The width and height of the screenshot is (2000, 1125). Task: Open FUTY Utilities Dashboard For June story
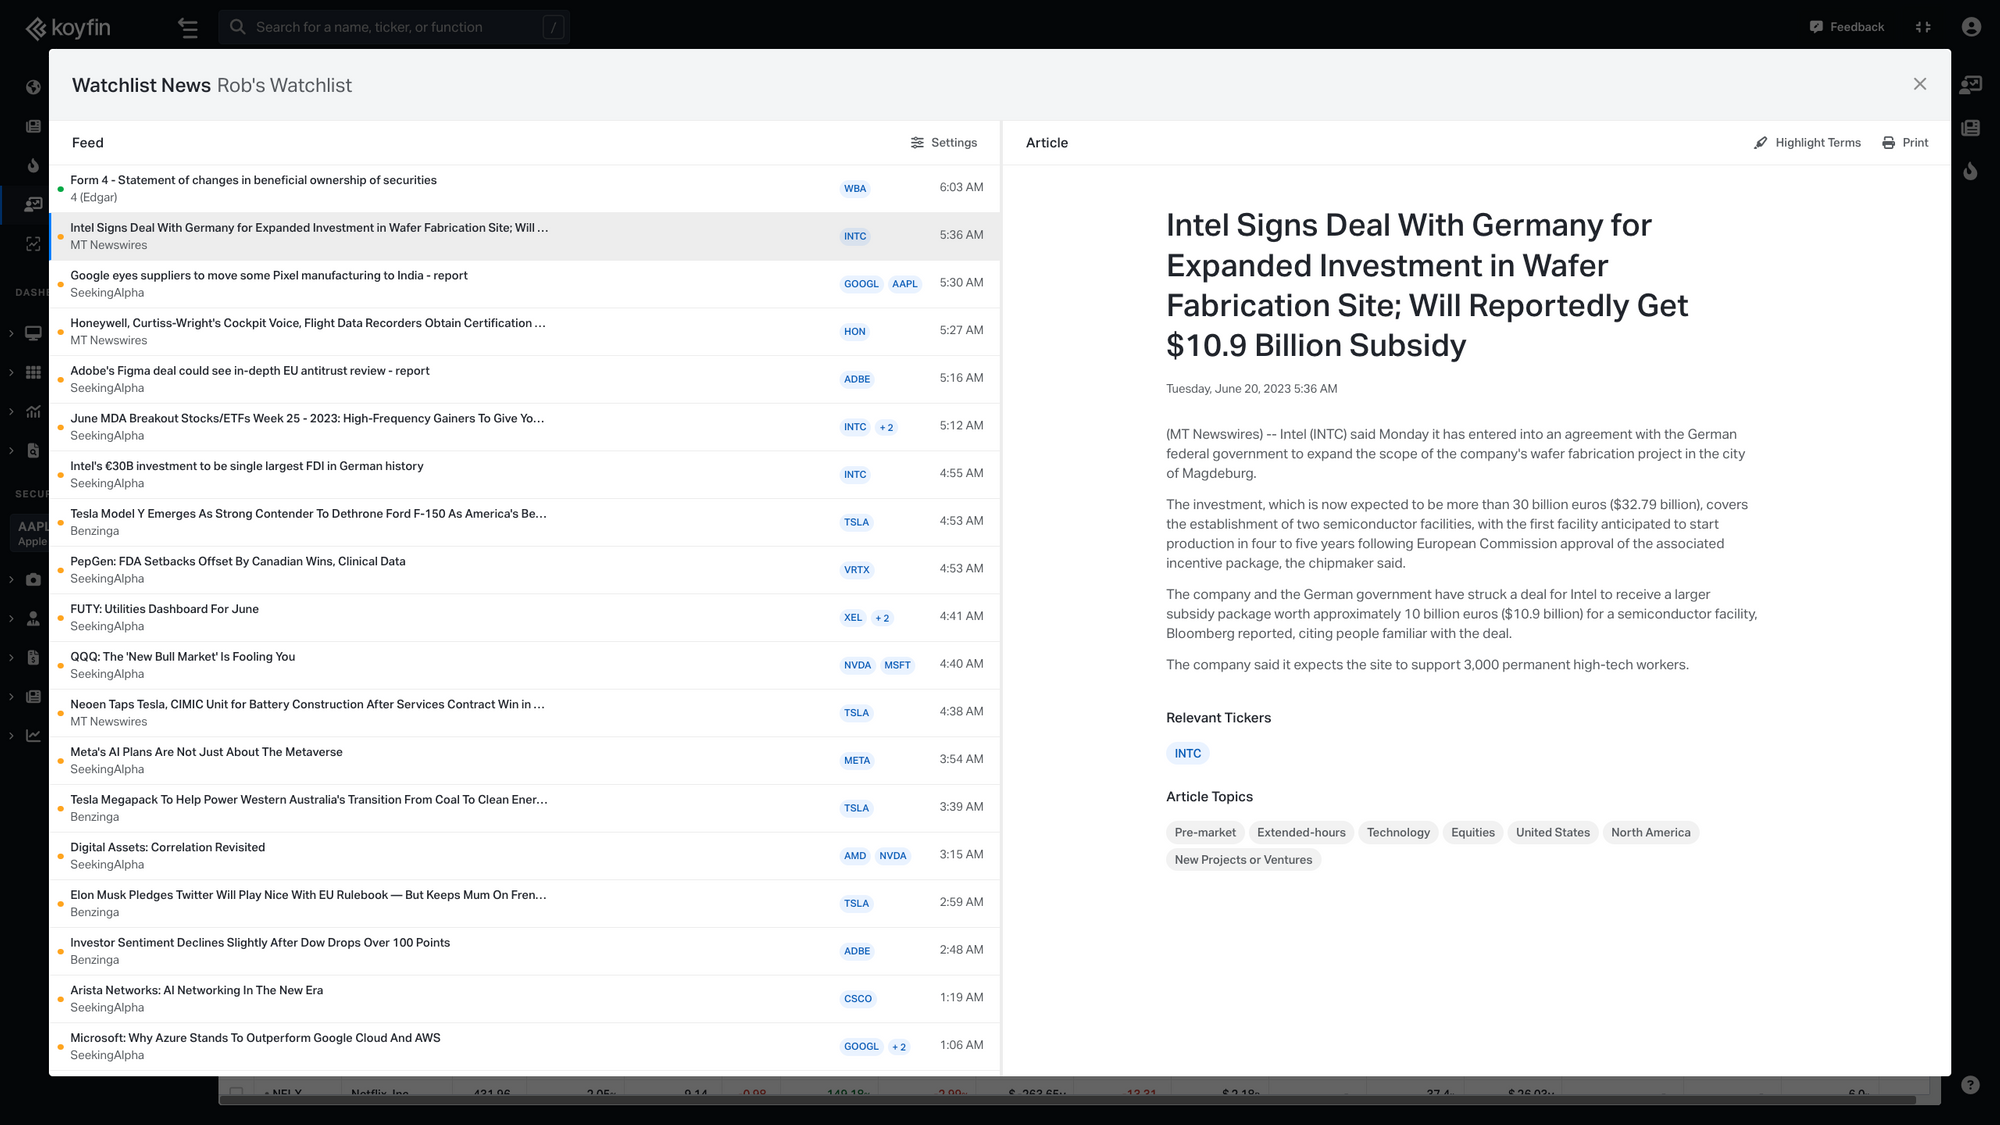coord(525,617)
